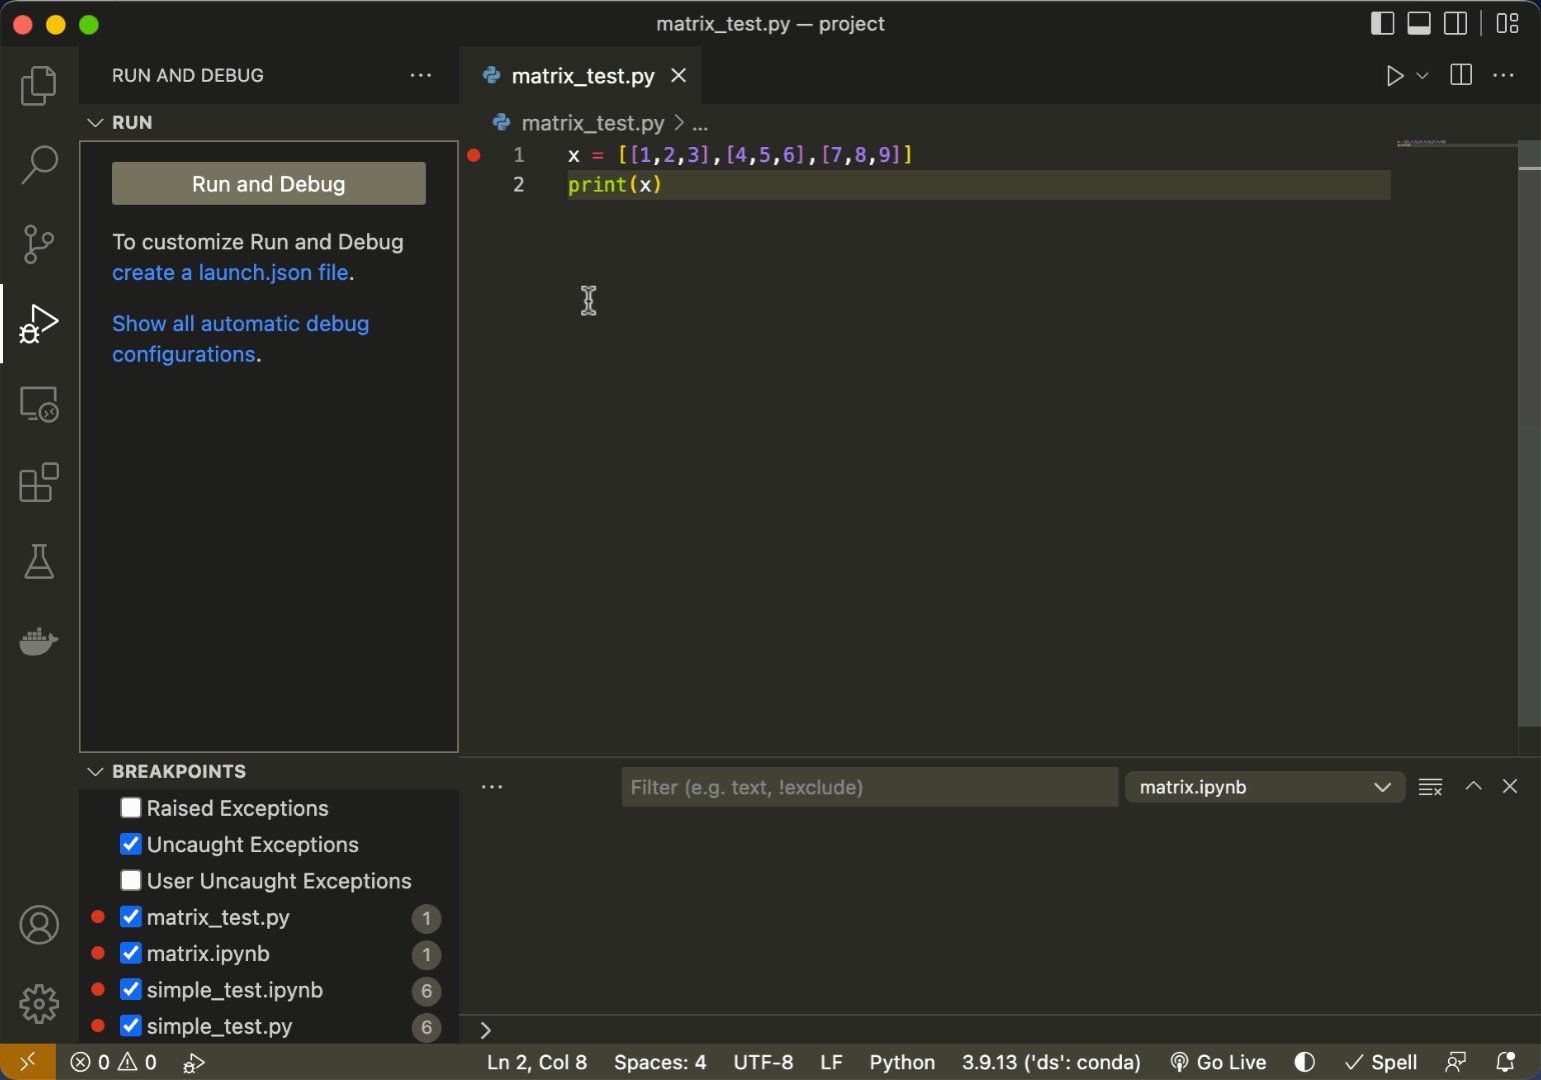Maximize the panel with the up chevron
The image size is (1541, 1080).
1473,786
